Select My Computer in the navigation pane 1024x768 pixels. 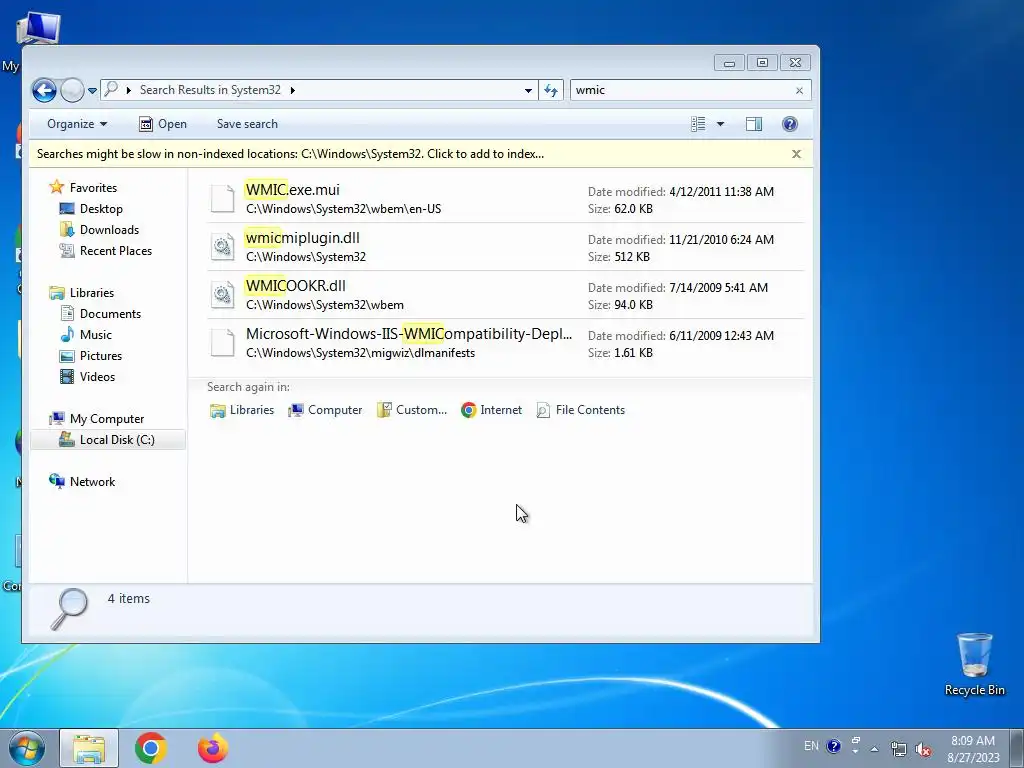point(106,419)
